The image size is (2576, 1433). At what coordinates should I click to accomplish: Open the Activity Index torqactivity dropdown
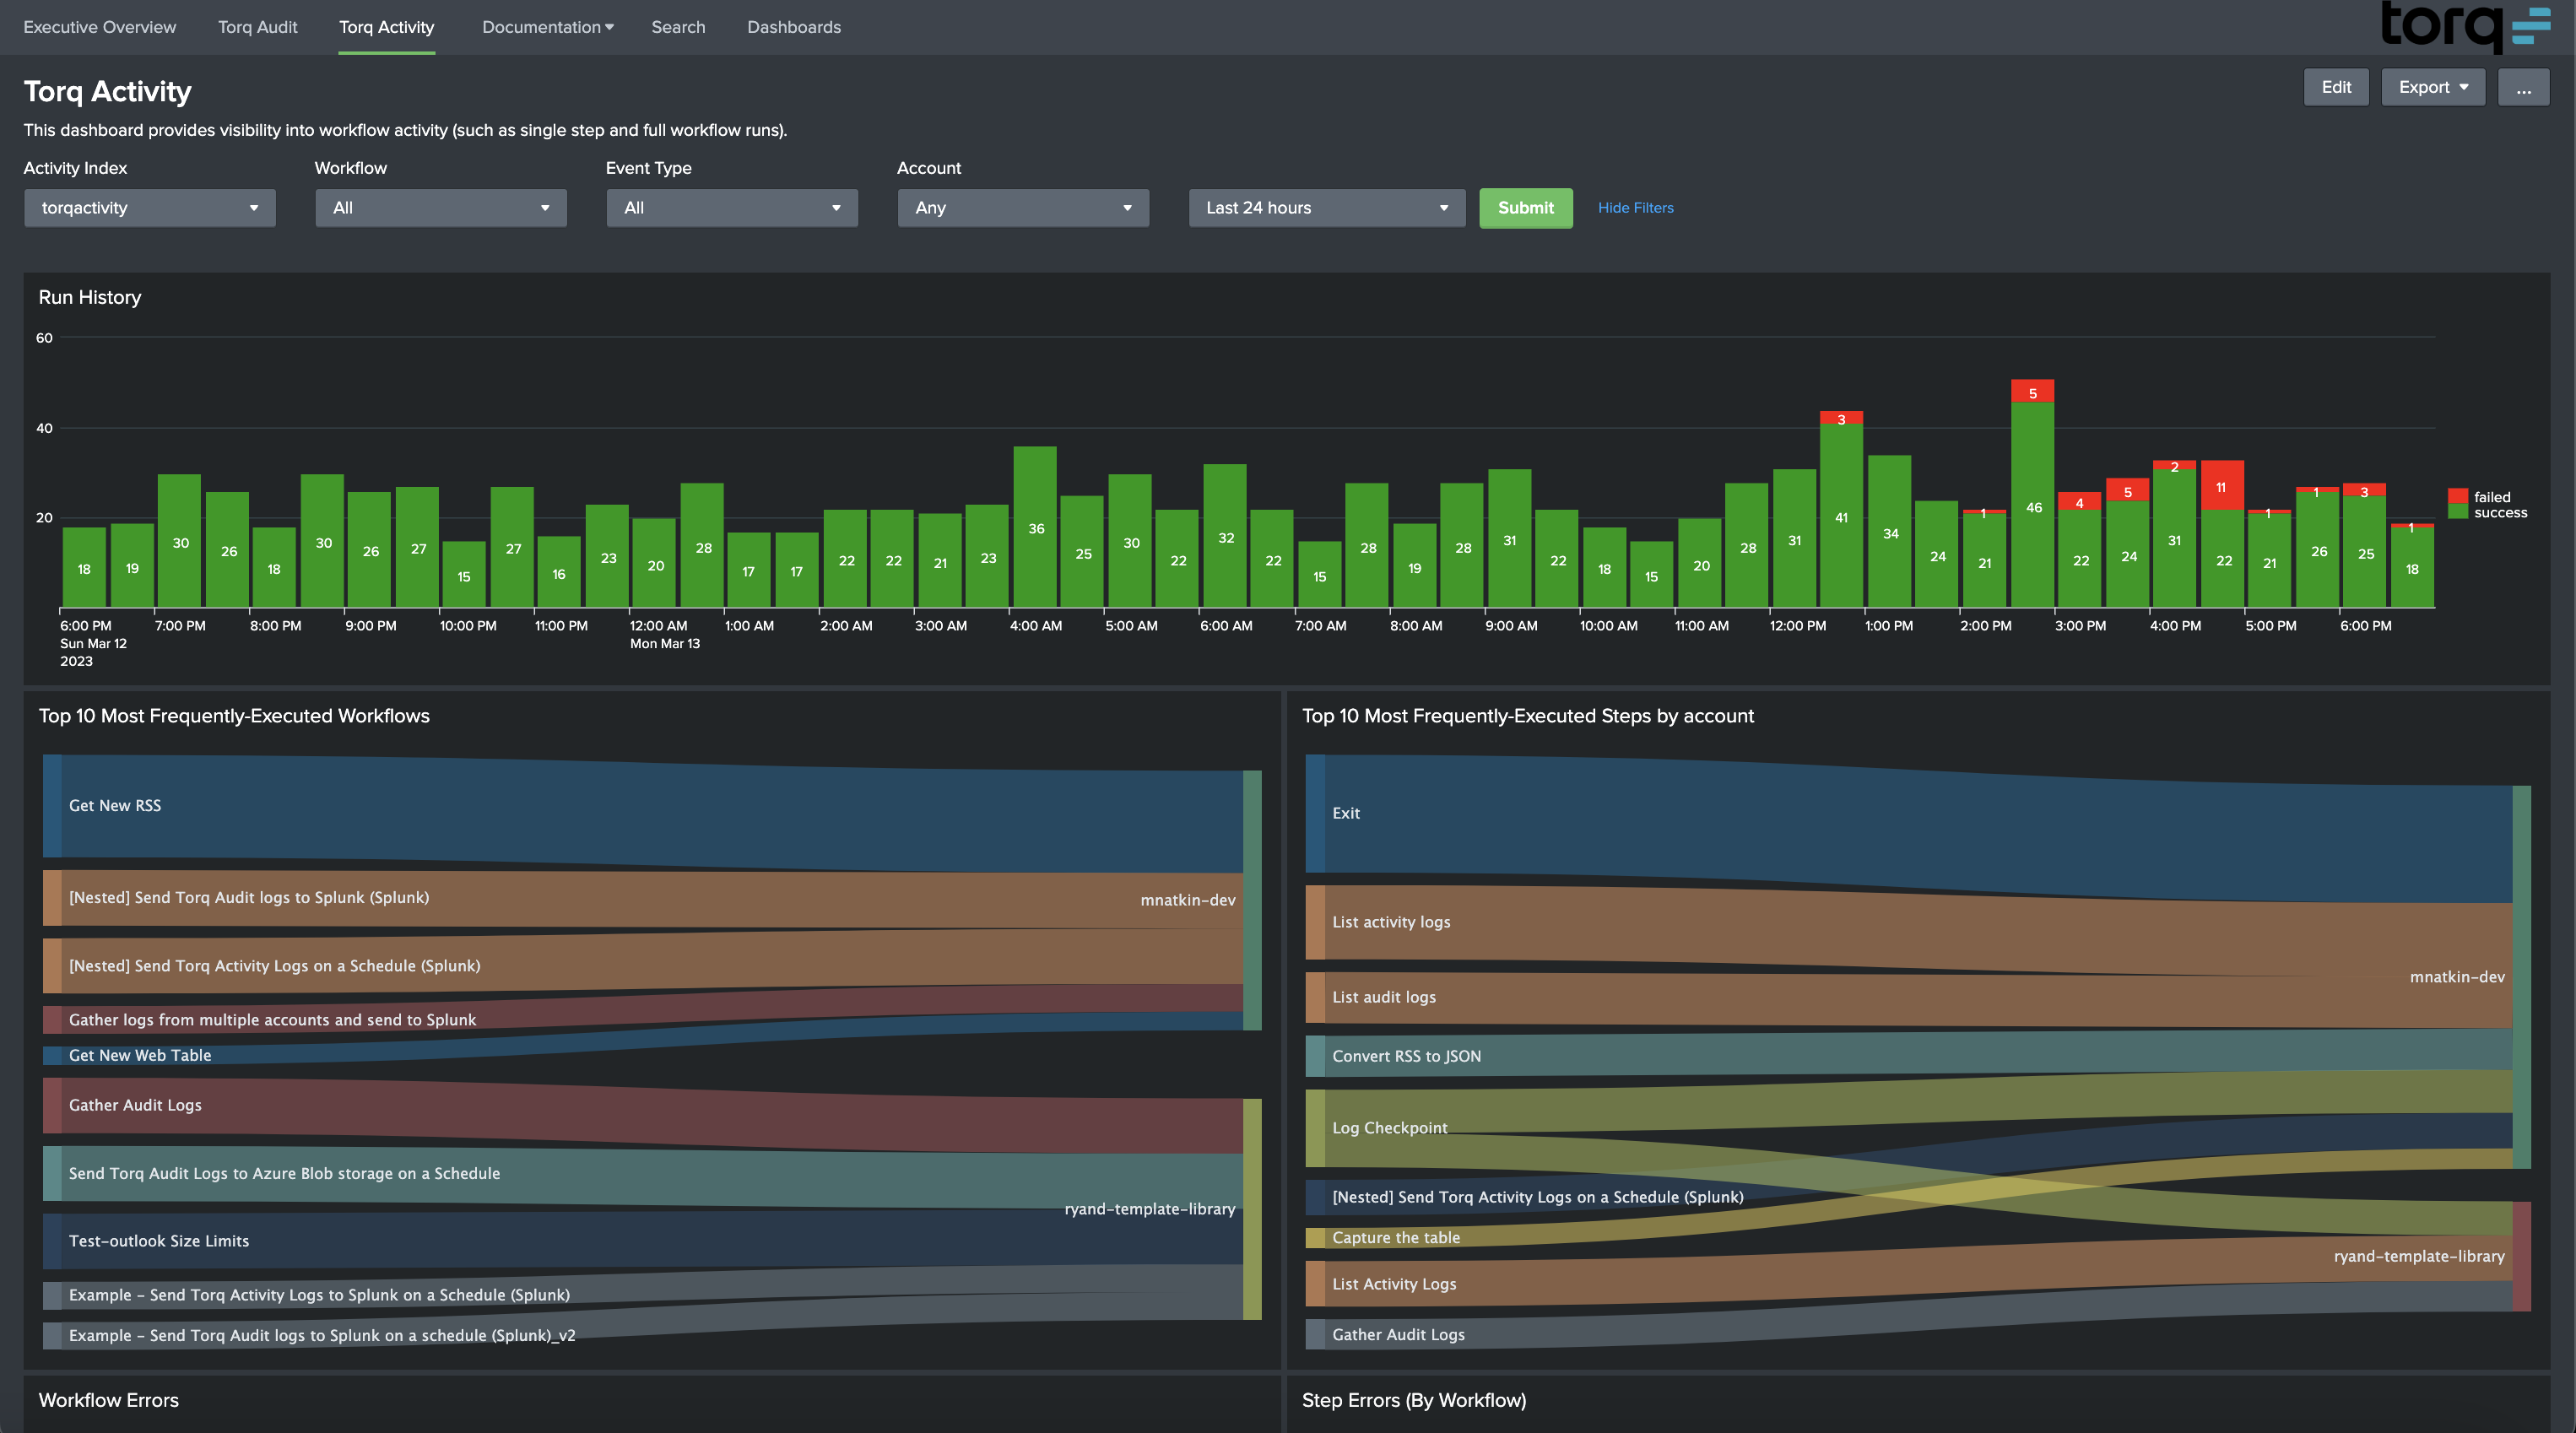coord(150,208)
